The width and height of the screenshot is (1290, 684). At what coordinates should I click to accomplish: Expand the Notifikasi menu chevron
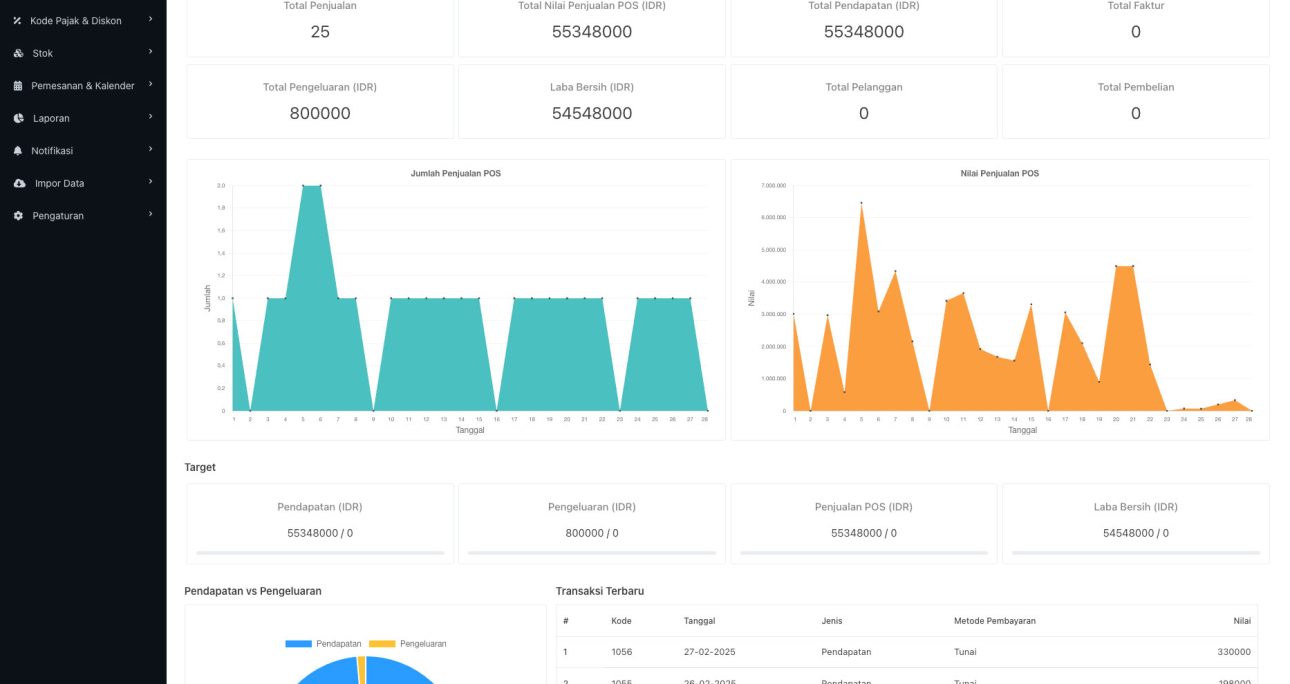150,149
